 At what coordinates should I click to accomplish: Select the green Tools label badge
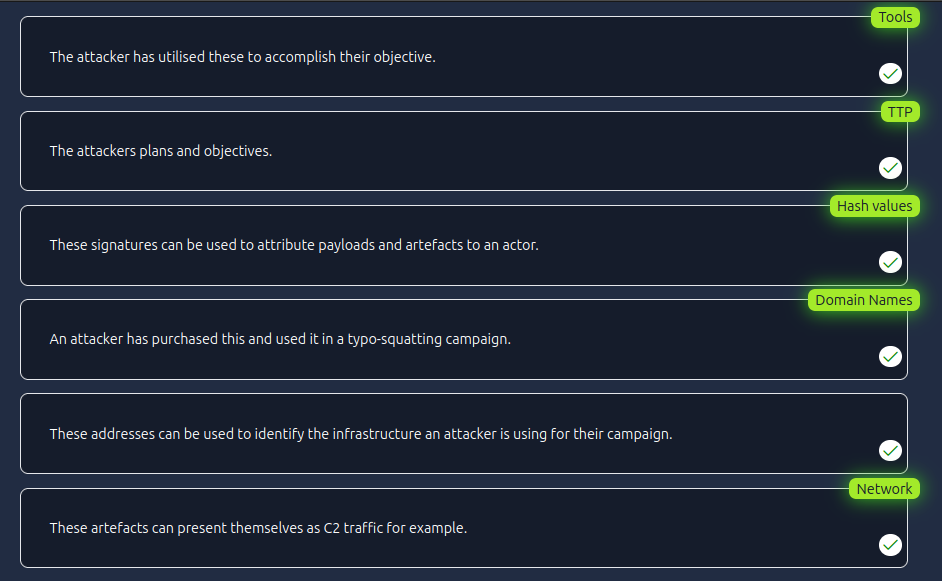point(895,17)
